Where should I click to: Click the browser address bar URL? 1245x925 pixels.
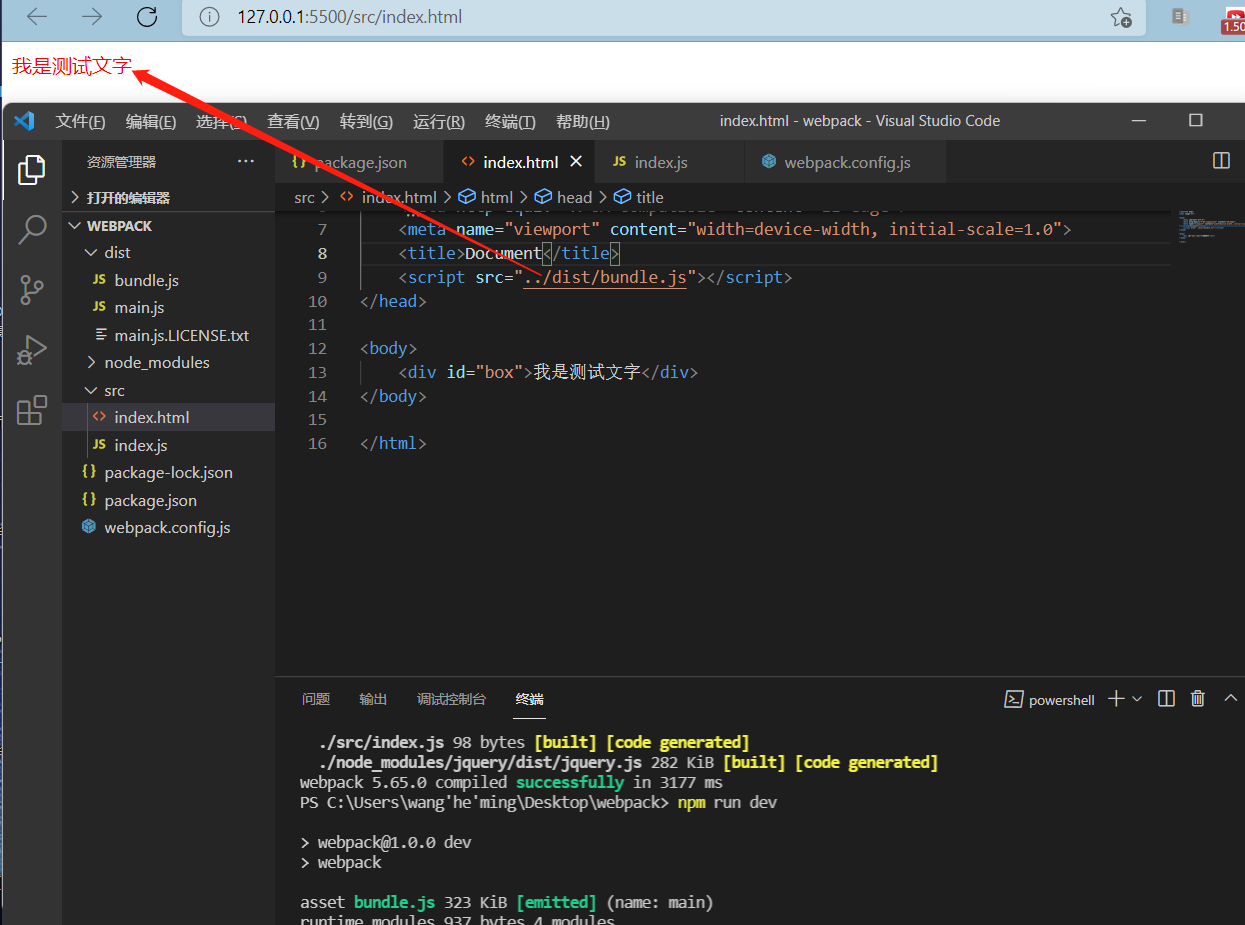[350, 17]
